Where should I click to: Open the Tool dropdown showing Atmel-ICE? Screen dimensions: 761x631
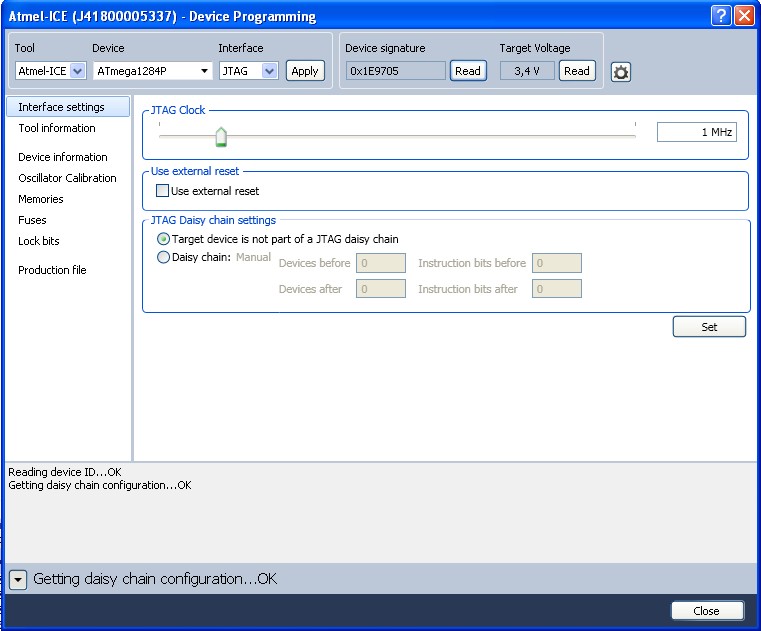[50, 71]
